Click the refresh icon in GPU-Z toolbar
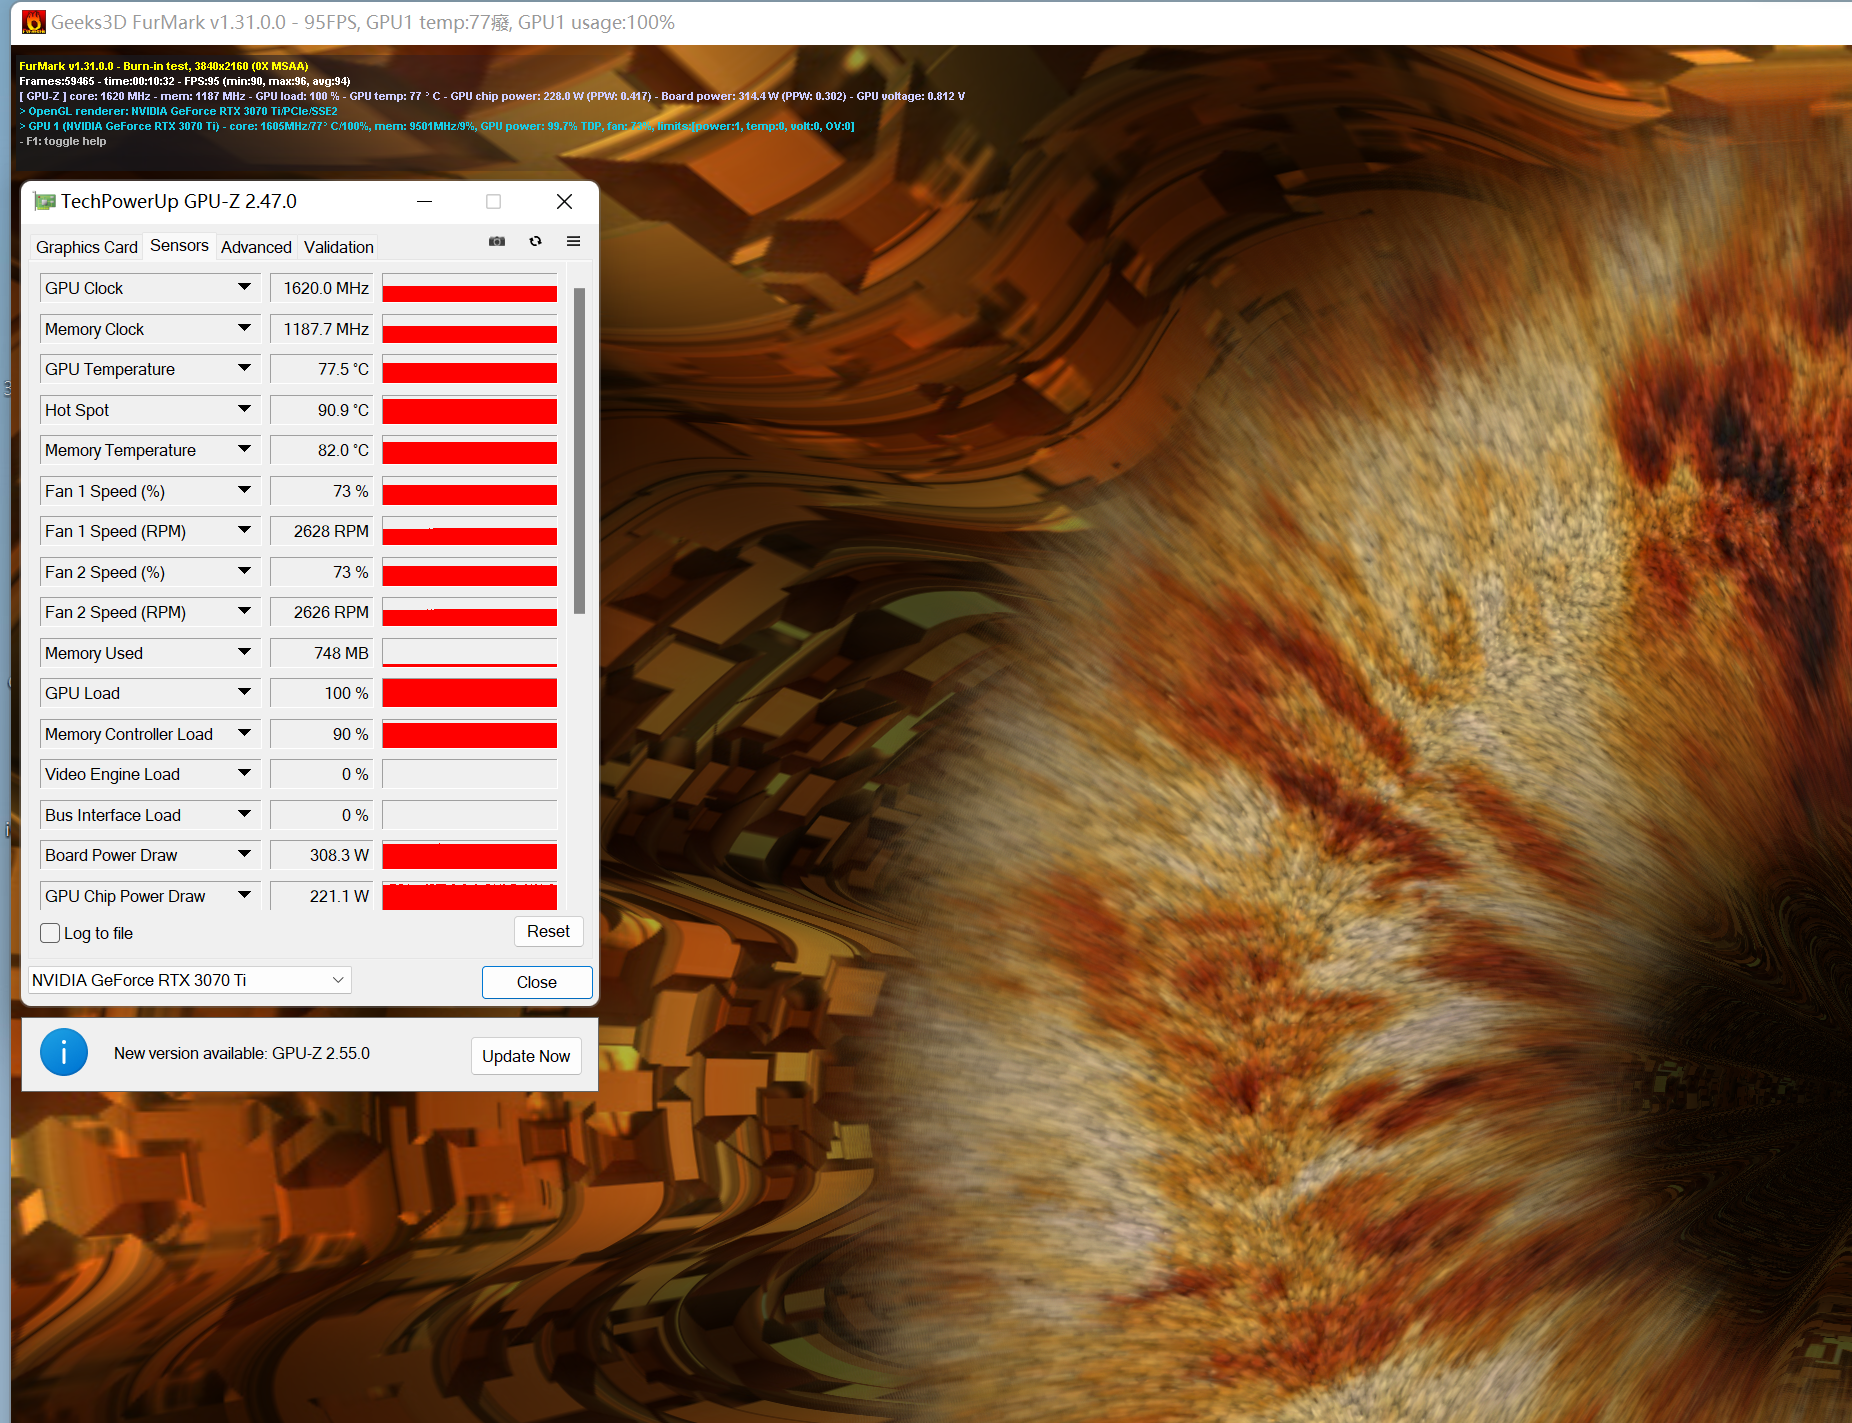Image resolution: width=1852 pixels, height=1423 pixels. tap(536, 241)
